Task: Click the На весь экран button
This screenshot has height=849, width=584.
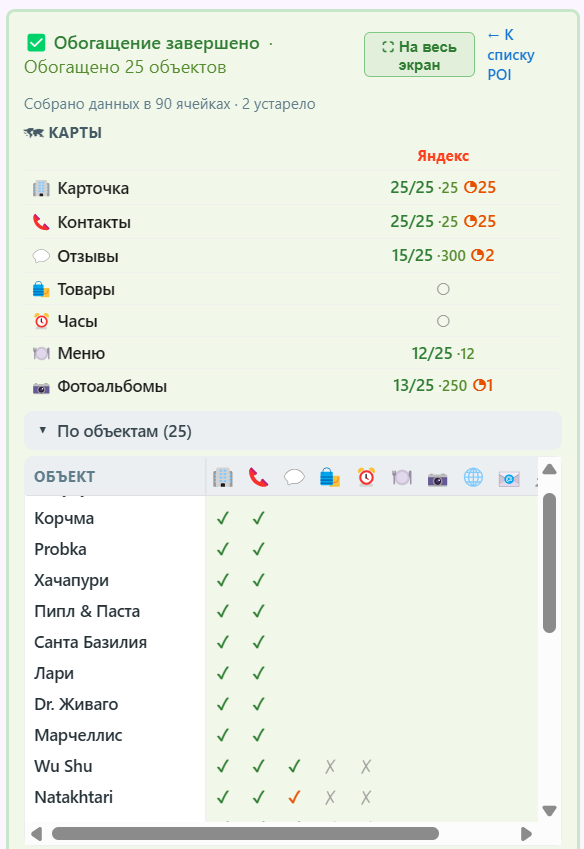Action: (x=419, y=55)
